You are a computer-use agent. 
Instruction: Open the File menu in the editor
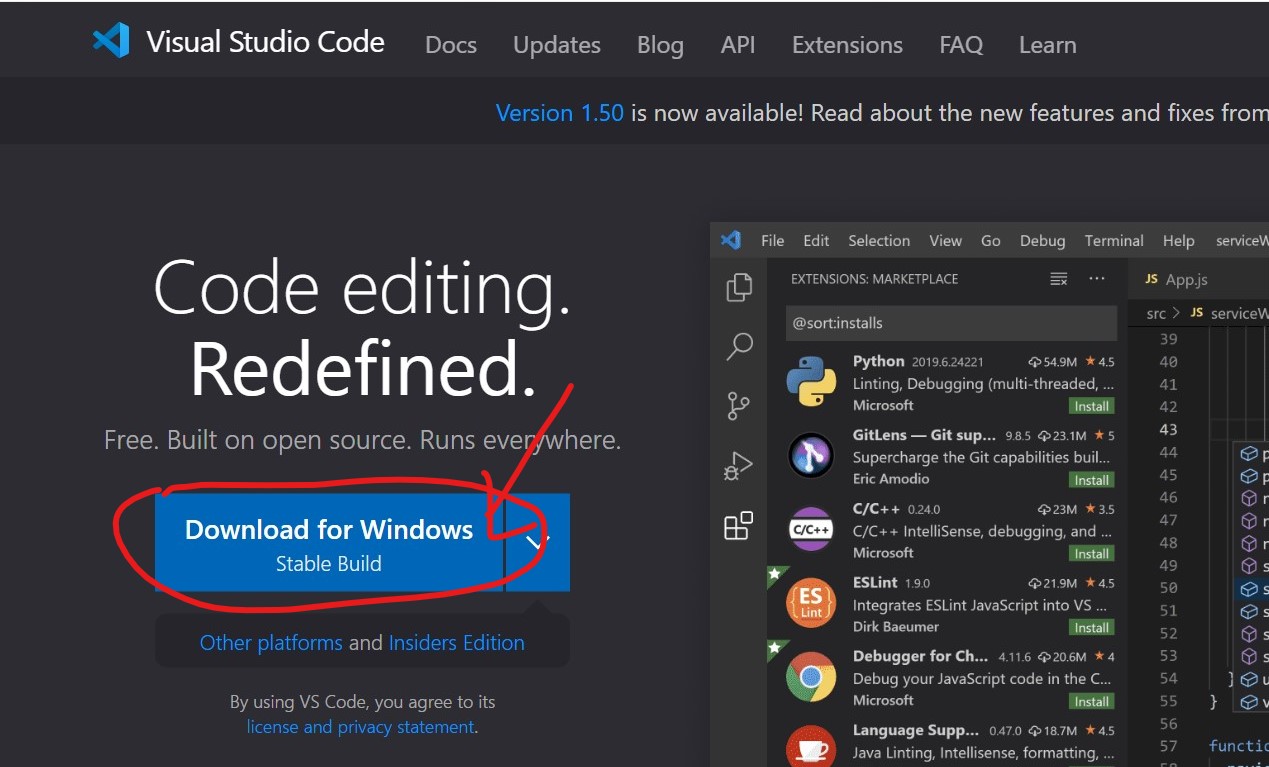point(773,241)
